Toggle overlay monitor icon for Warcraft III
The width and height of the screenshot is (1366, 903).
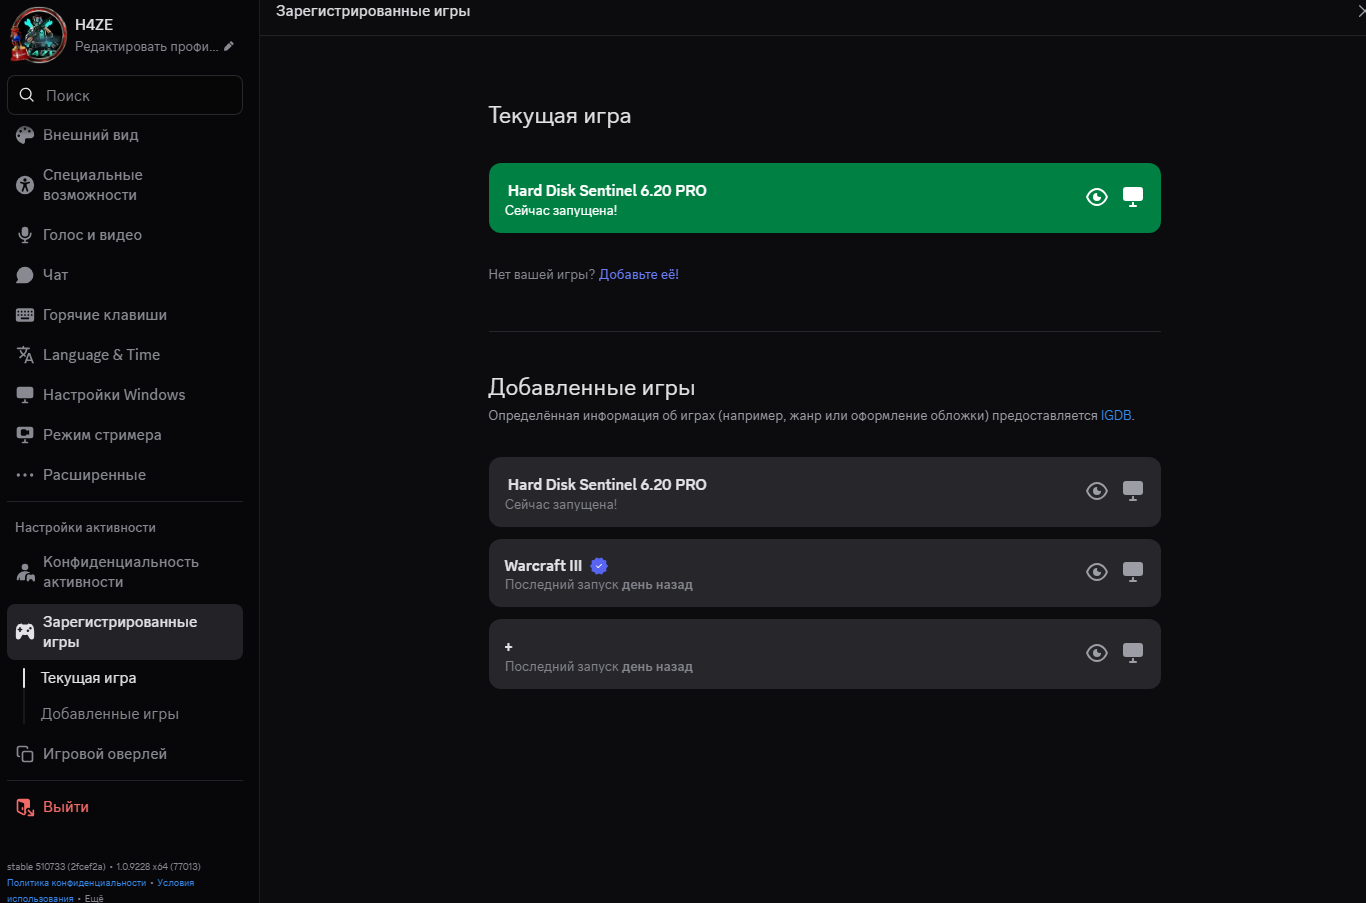(x=1132, y=572)
